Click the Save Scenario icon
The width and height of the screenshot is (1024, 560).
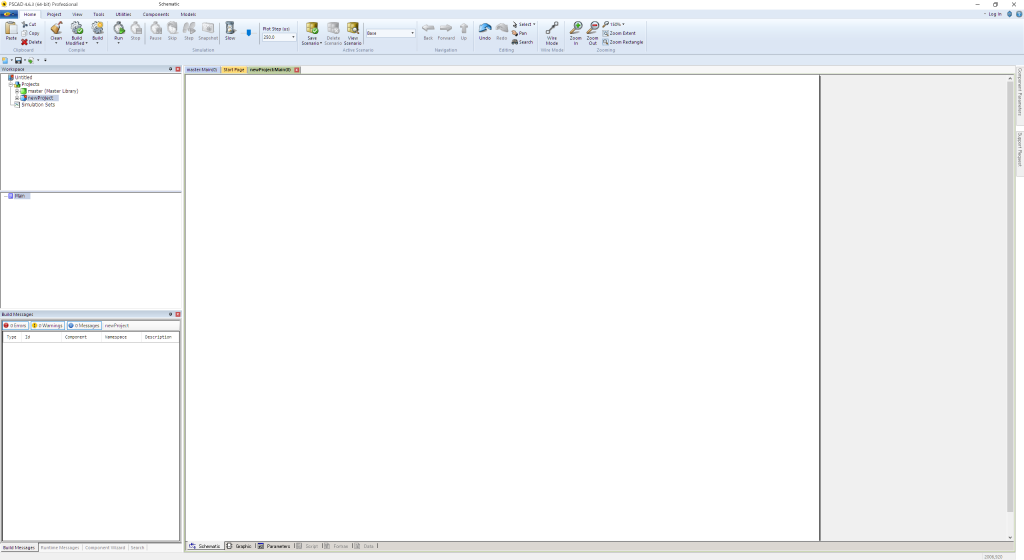pos(312,29)
